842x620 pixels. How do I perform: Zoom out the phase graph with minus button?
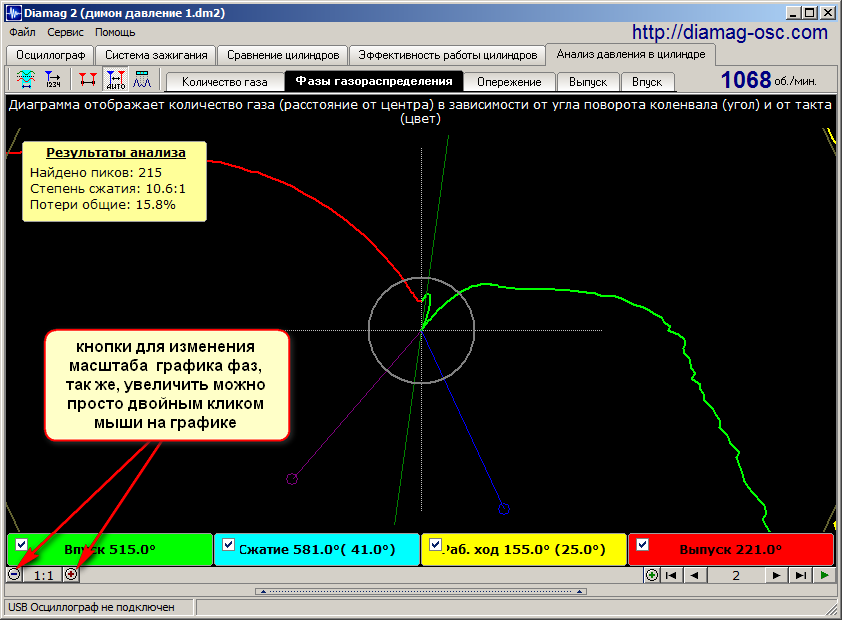pyautogui.click(x=14, y=575)
